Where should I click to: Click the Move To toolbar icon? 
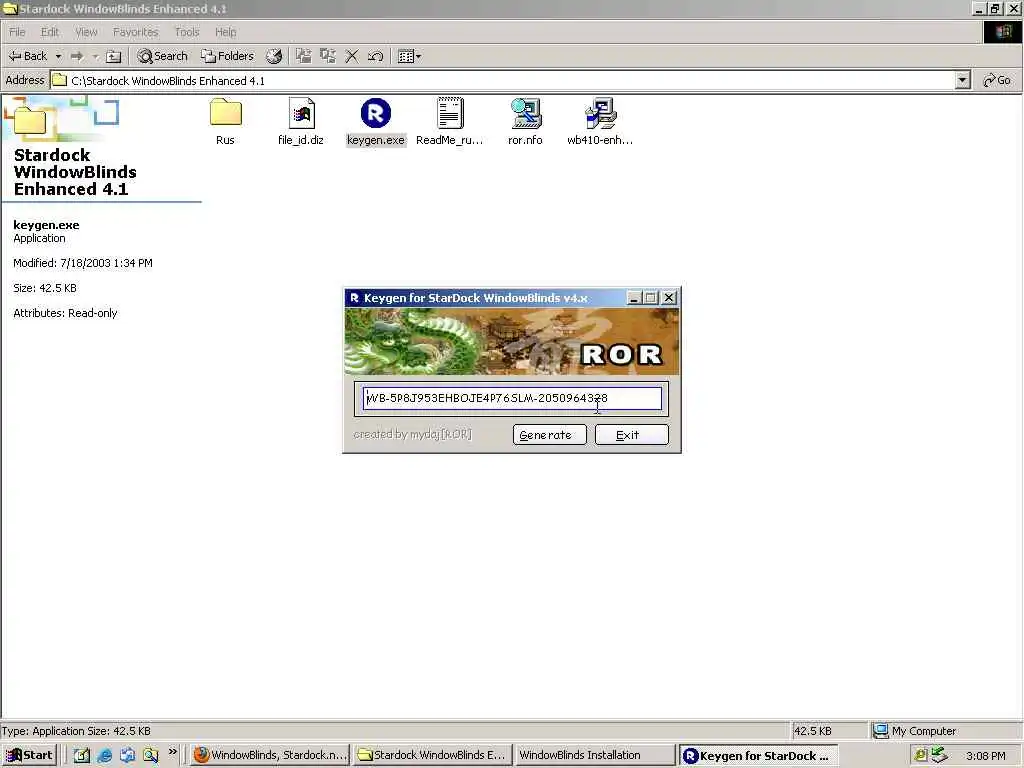303,56
